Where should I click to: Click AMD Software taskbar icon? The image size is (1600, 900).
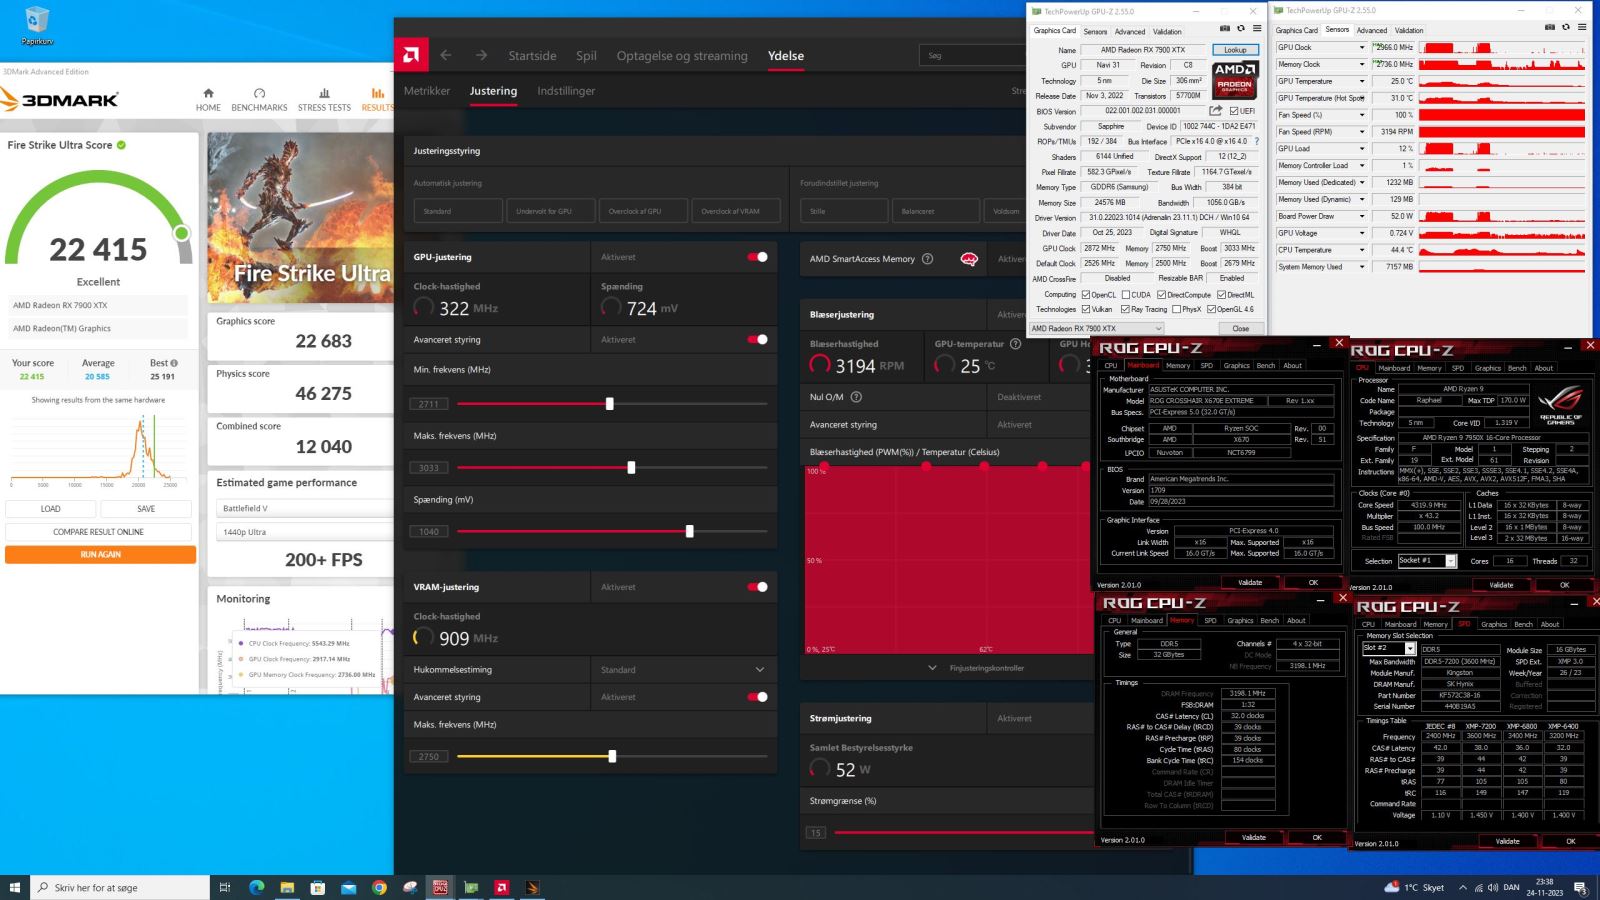click(x=502, y=887)
